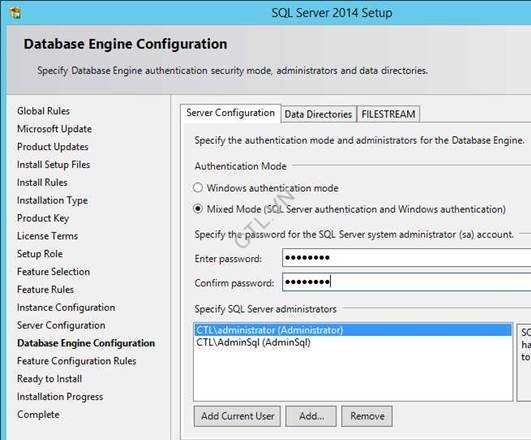
Task: Click Installation Progress step in sidebar
Action: 60,397
